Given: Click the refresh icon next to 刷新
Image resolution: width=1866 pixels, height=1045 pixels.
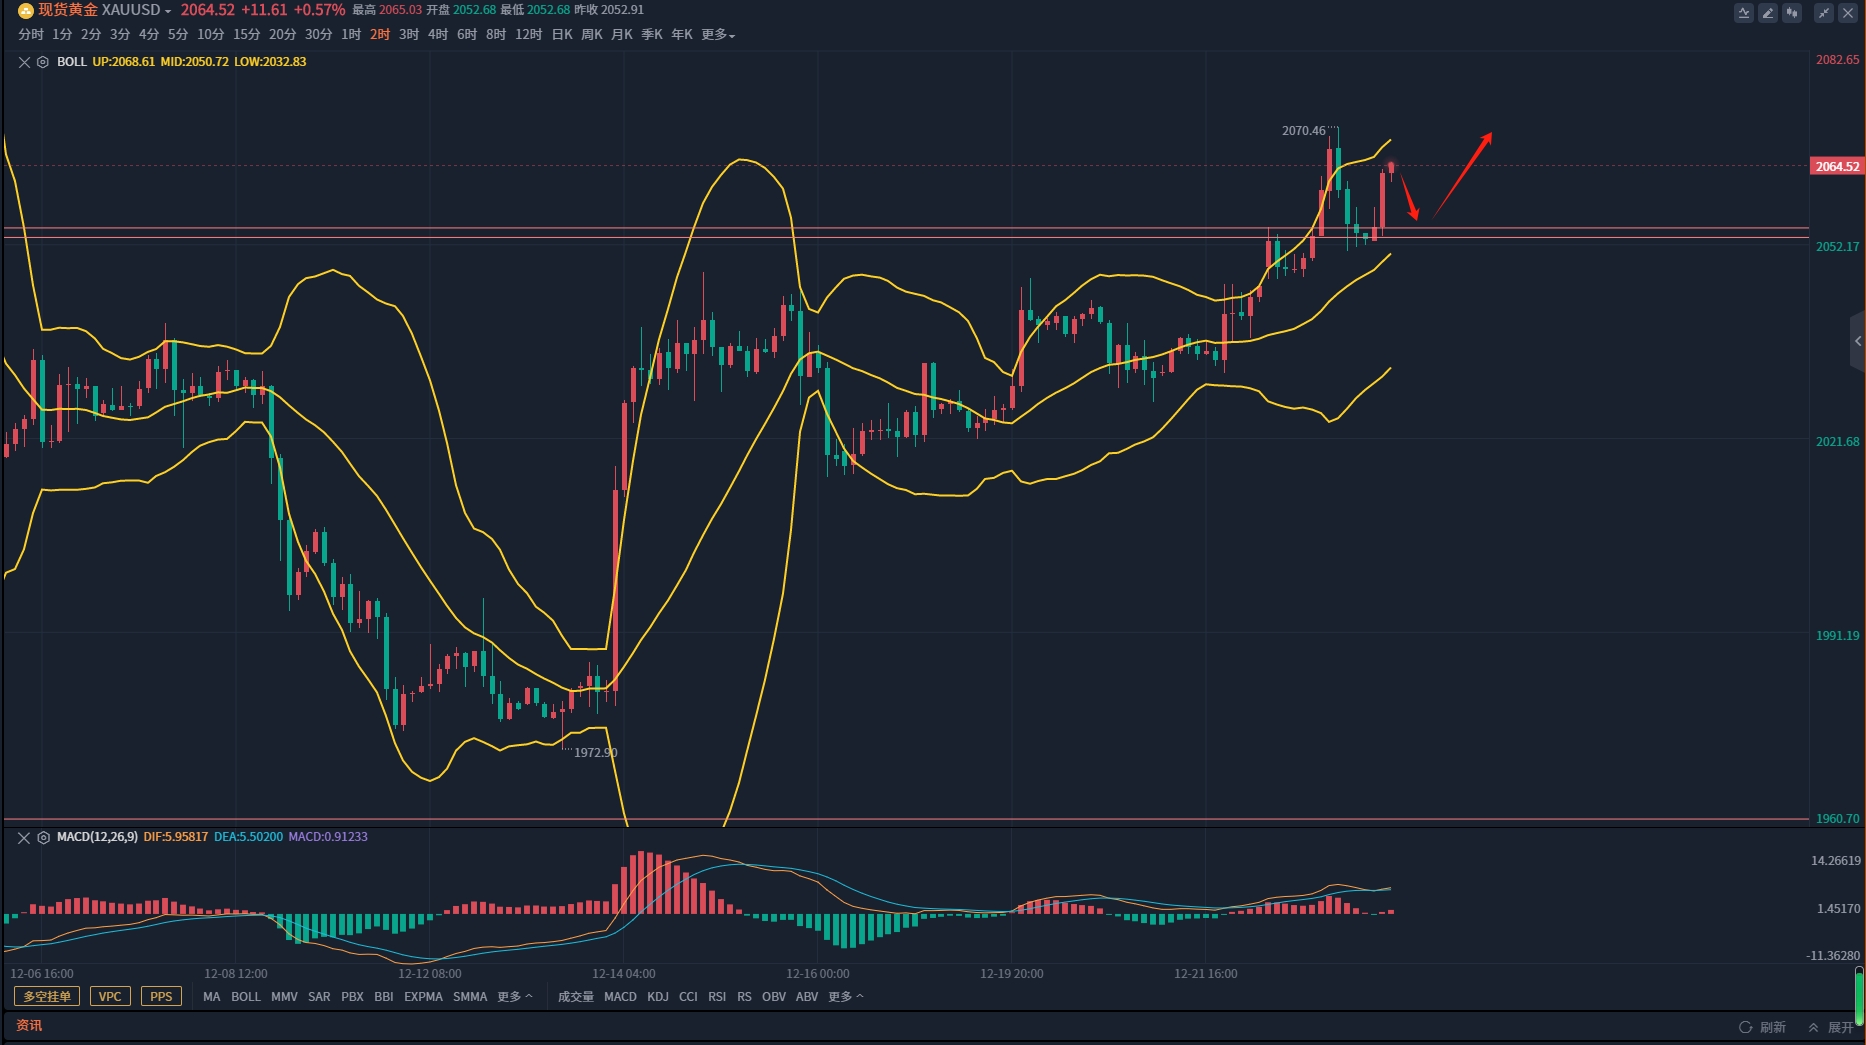Looking at the screenshot, I should [x=1746, y=1027].
